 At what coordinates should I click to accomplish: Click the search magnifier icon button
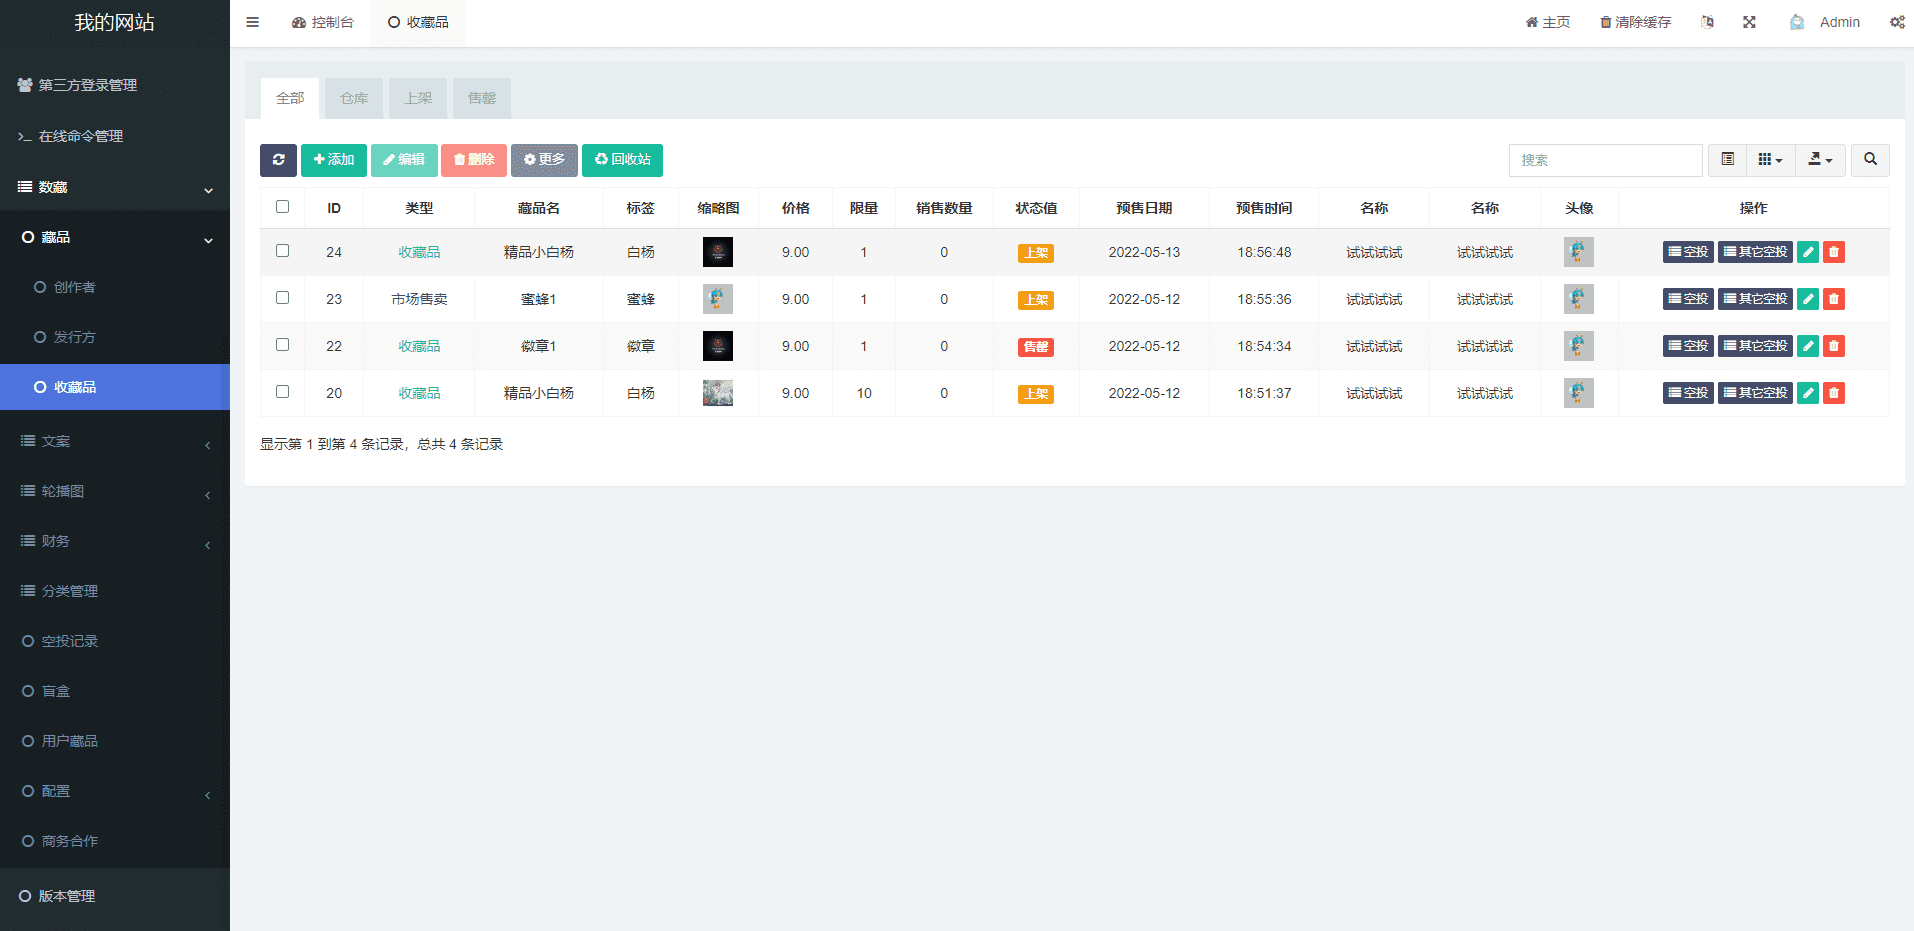[1869, 160]
